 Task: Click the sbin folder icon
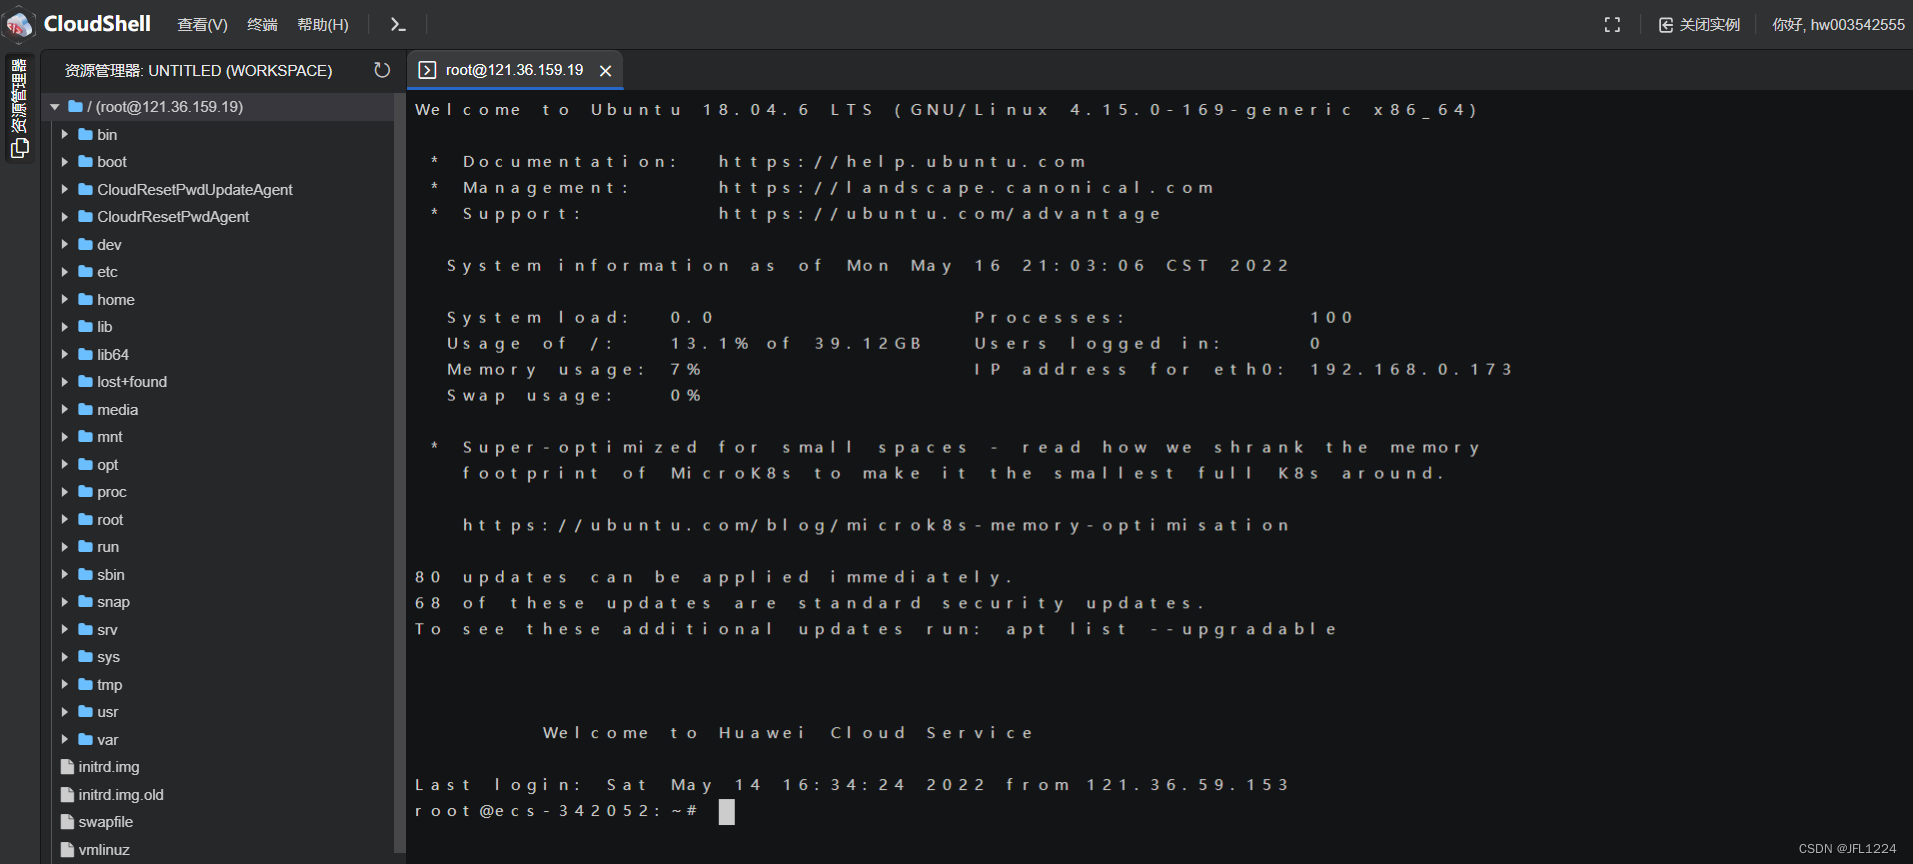click(x=86, y=574)
